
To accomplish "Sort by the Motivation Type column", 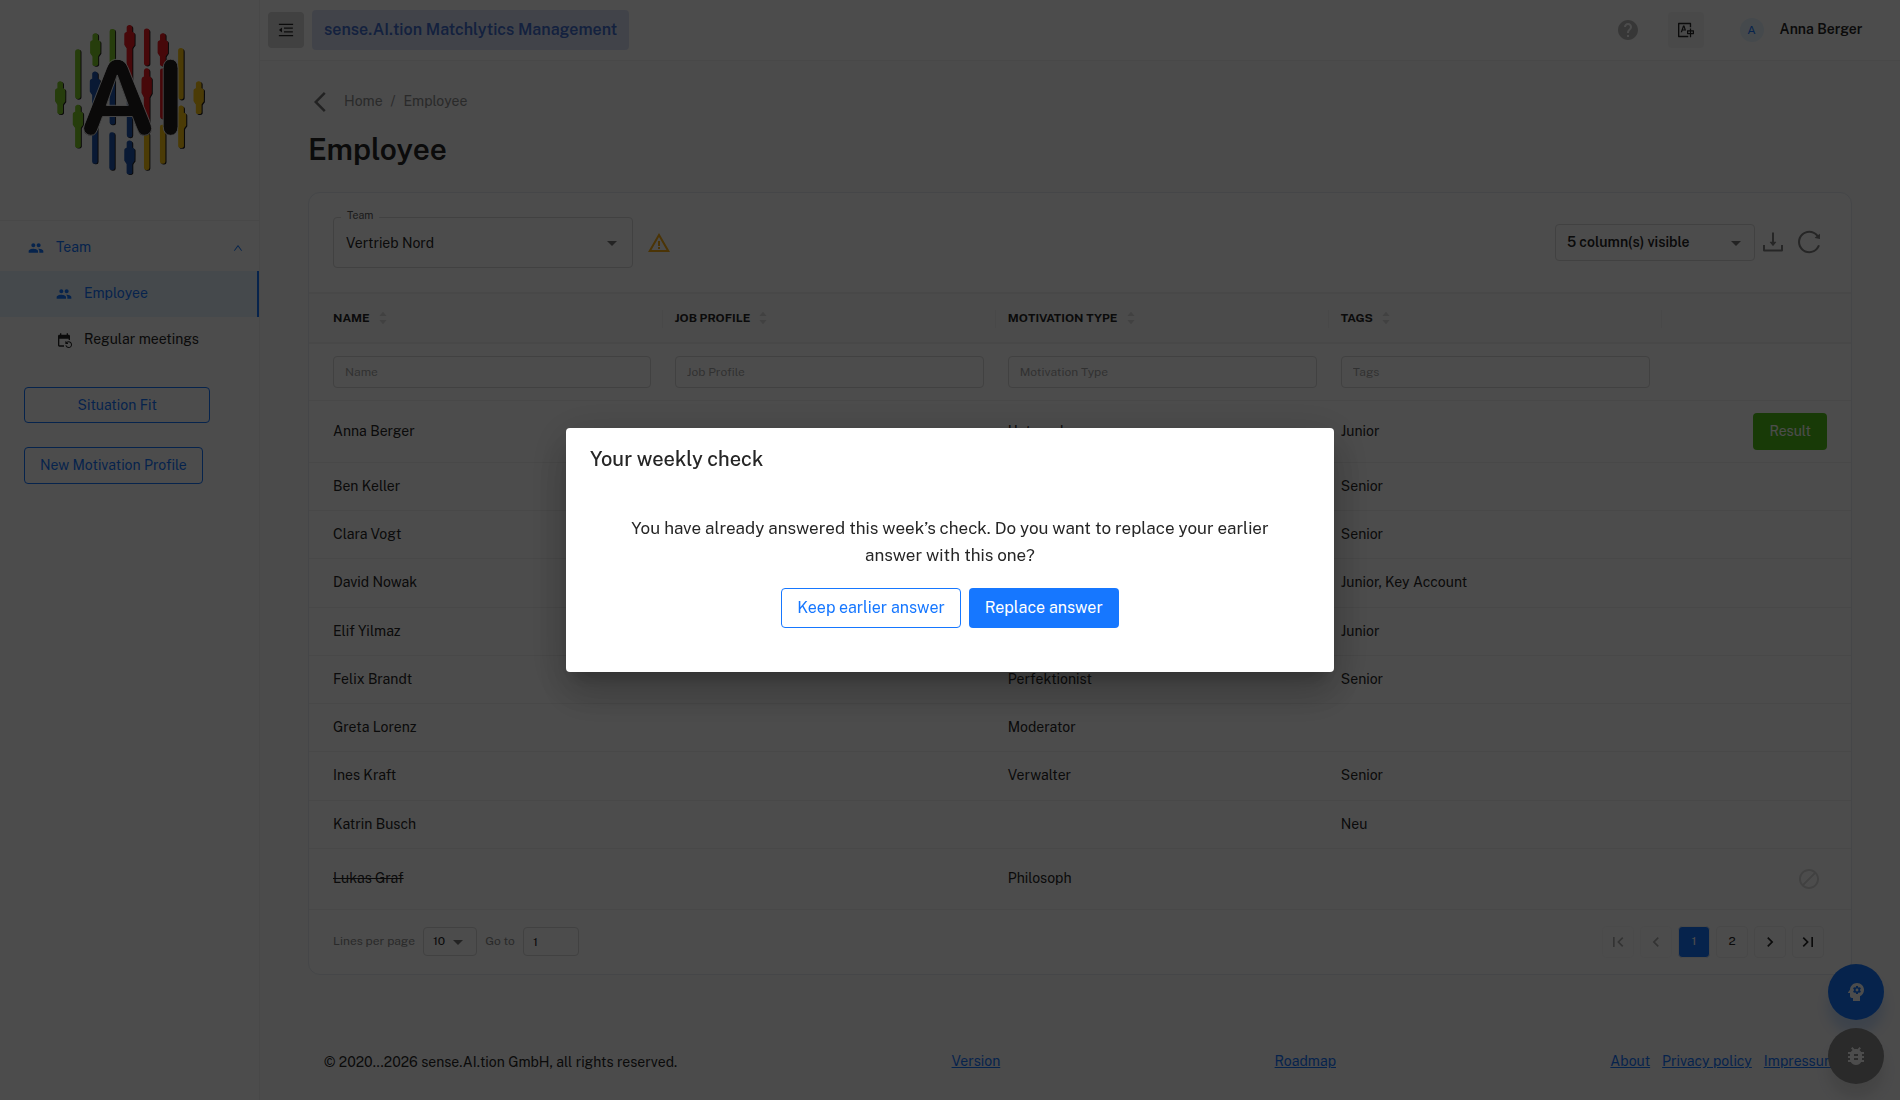I will click(x=1131, y=318).
